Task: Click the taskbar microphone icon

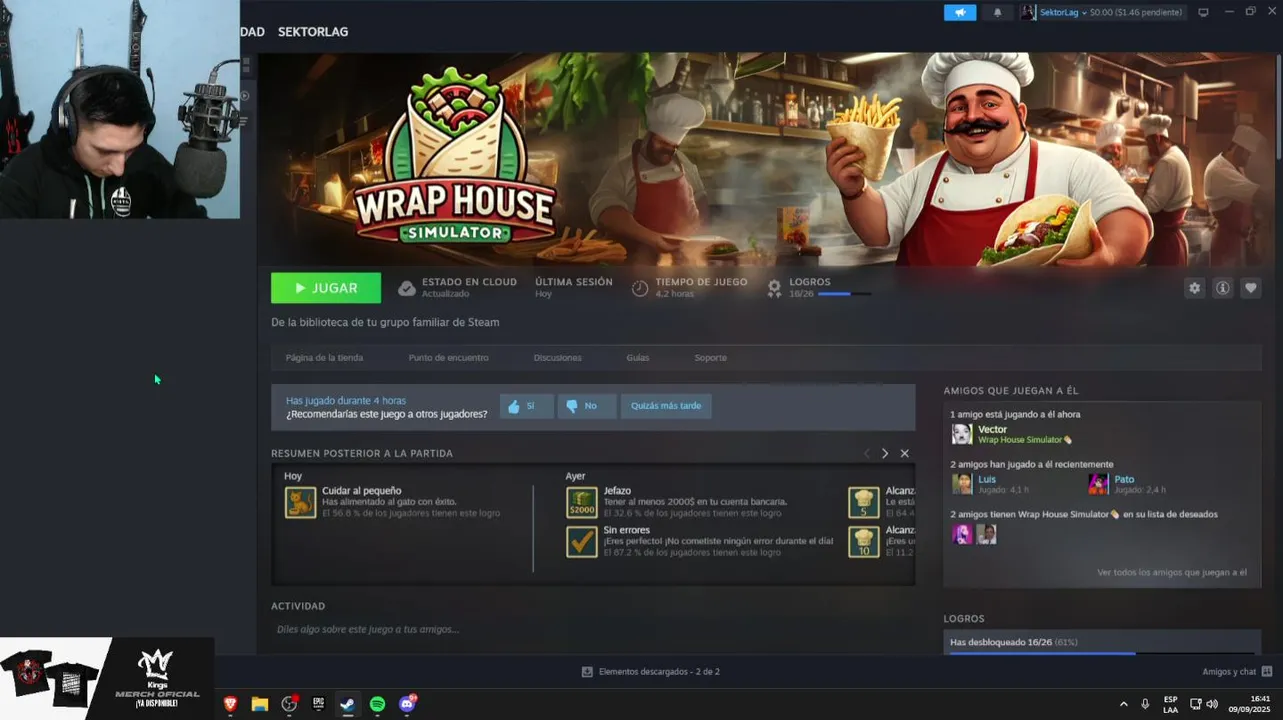Action: (1145, 704)
